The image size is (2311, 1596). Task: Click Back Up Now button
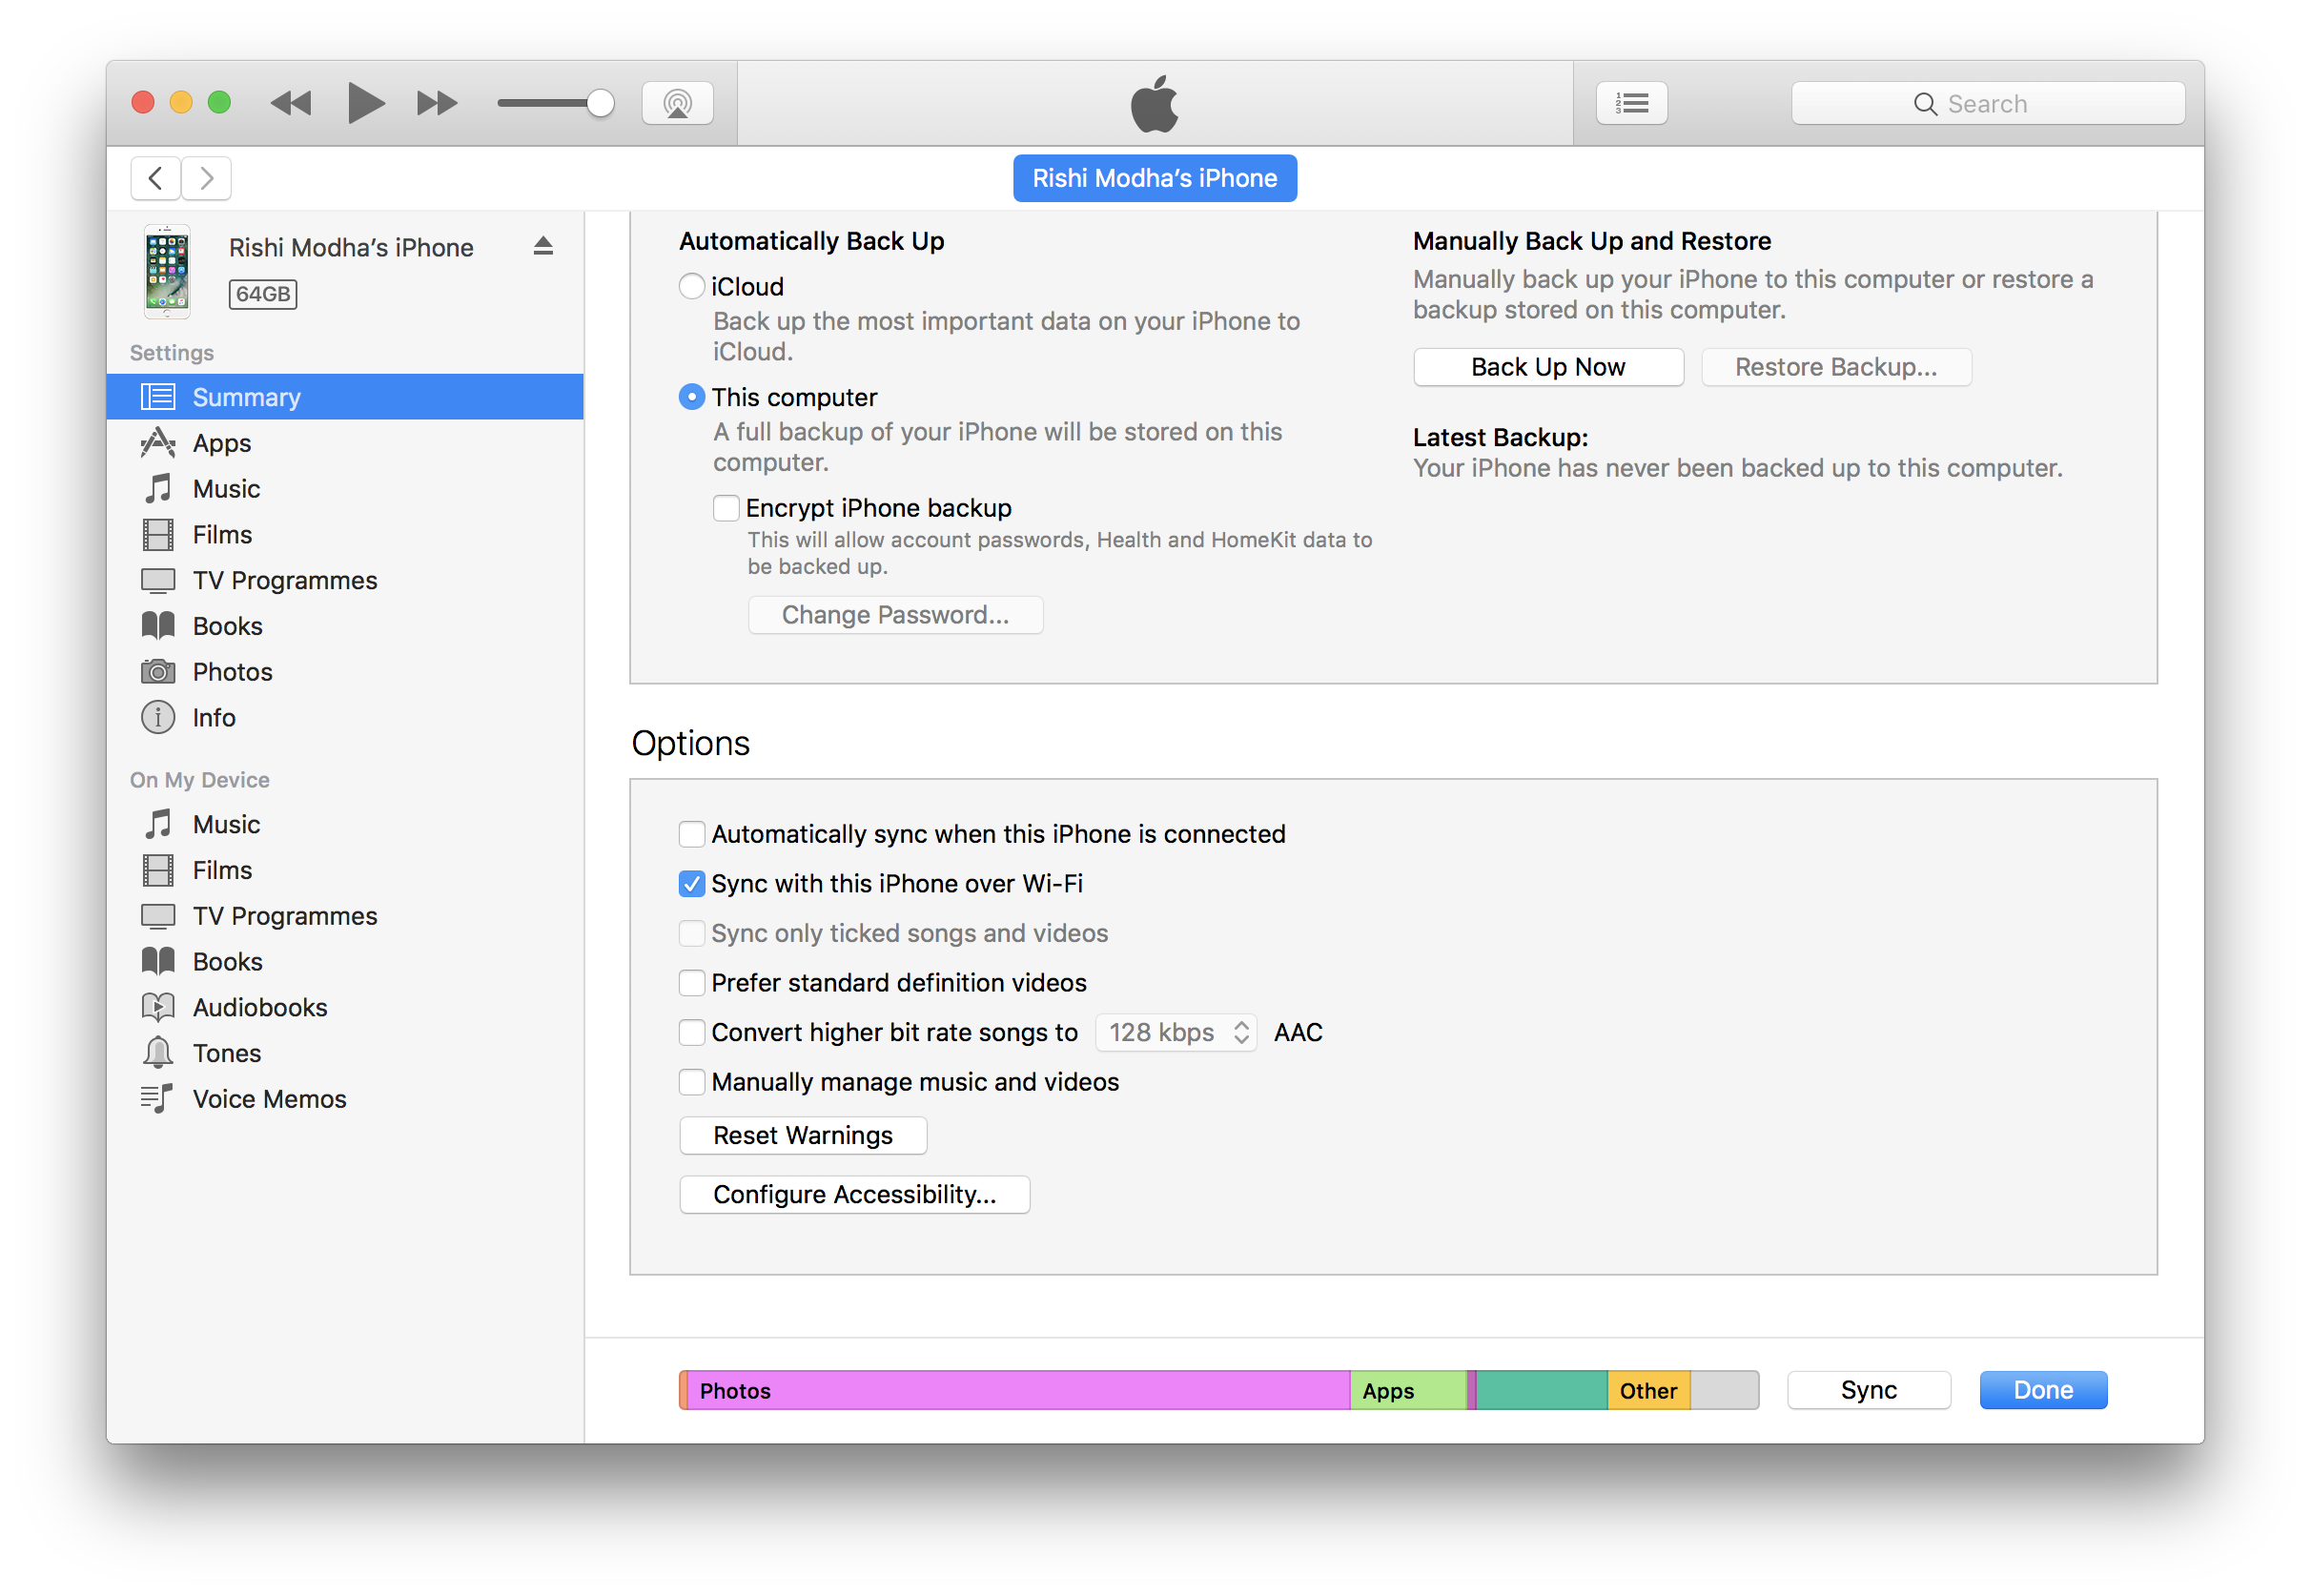coord(1548,367)
